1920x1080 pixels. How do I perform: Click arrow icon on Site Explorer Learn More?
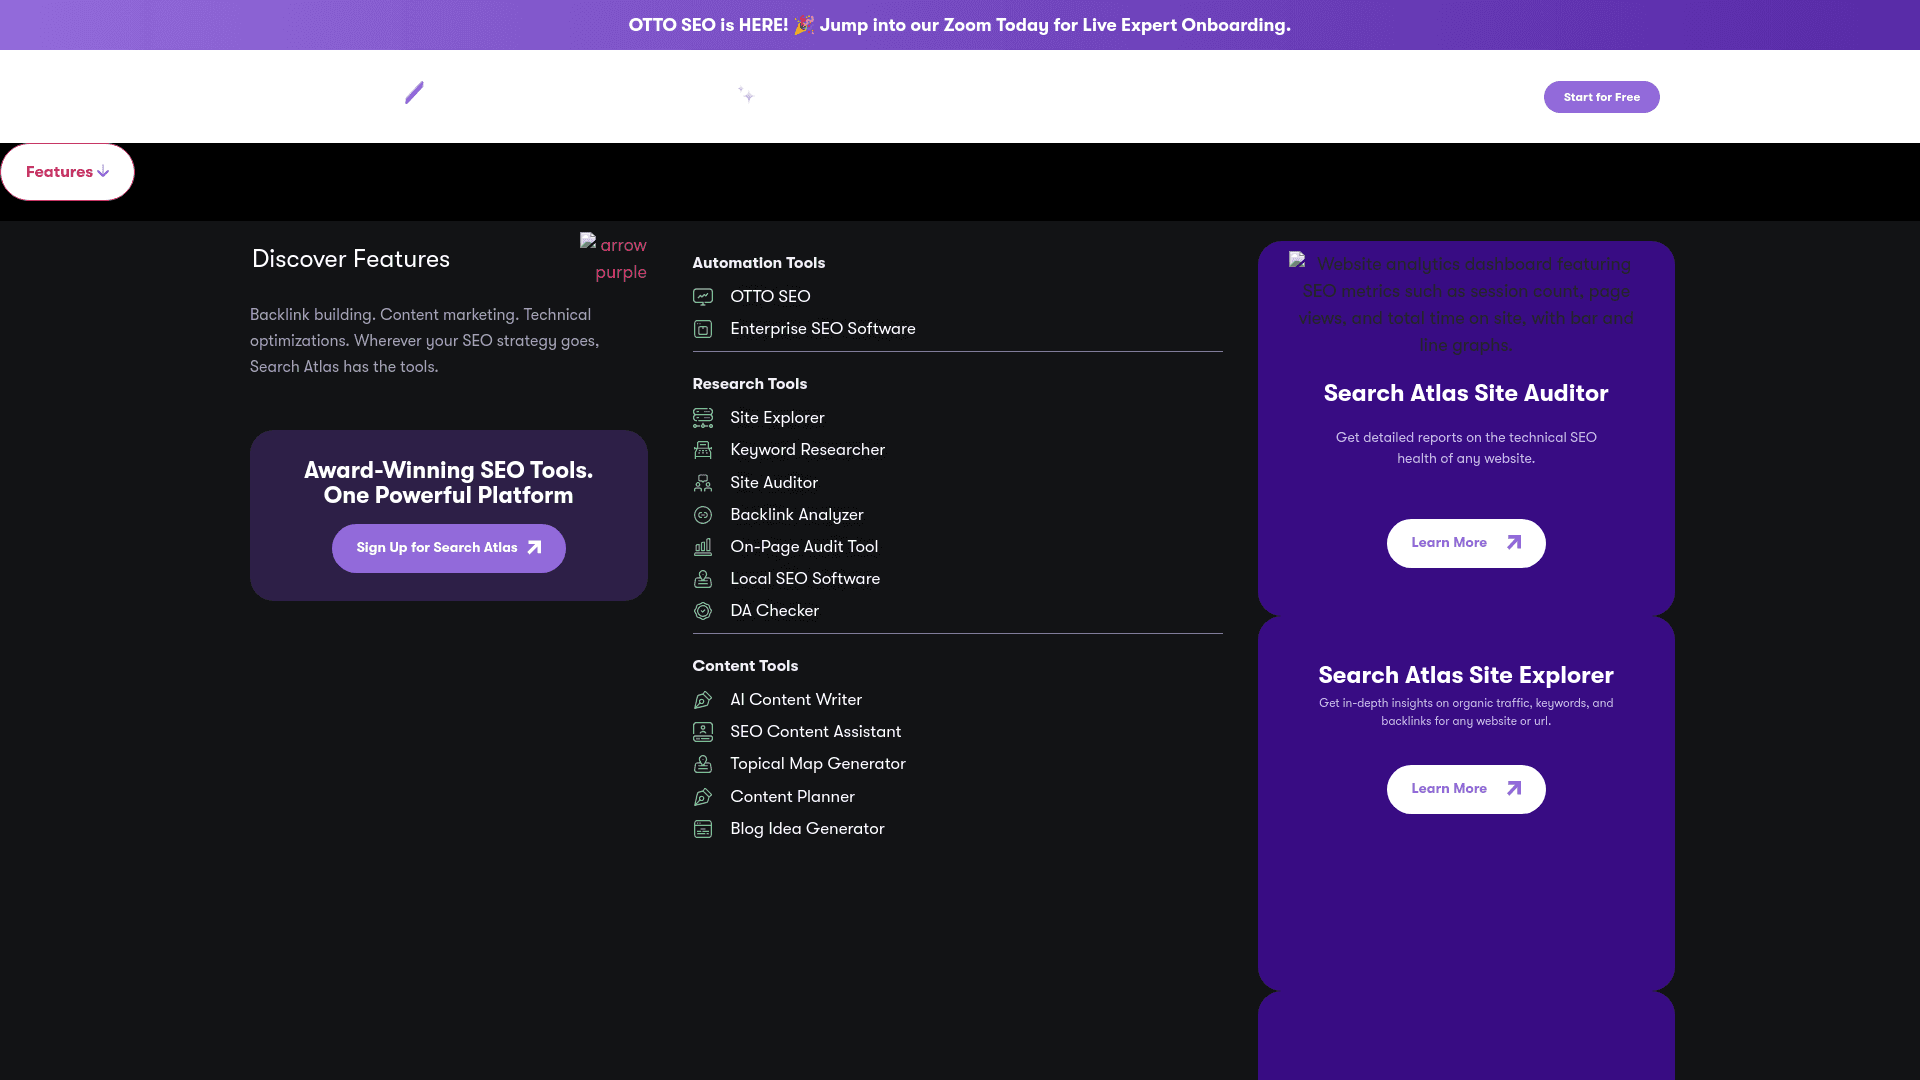1514,789
